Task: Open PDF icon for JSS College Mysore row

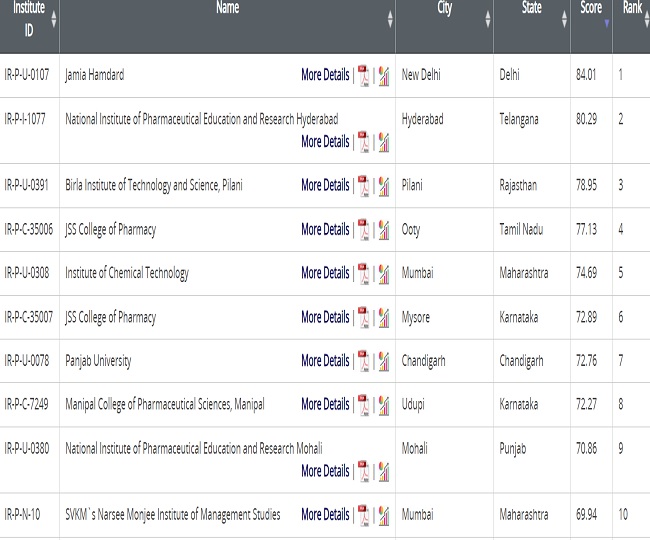Action: pyautogui.click(x=365, y=318)
